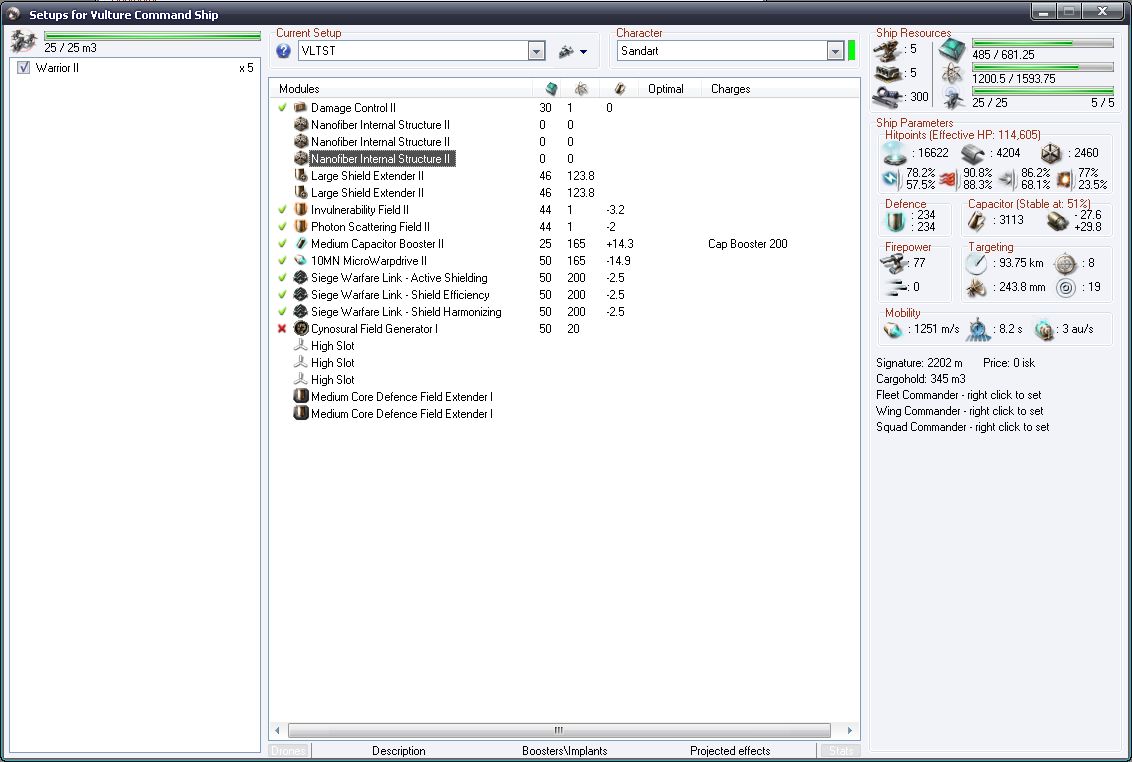1132x762 pixels.
Task: Switch to the Boosters\Implants tab
Action: [565, 751]
